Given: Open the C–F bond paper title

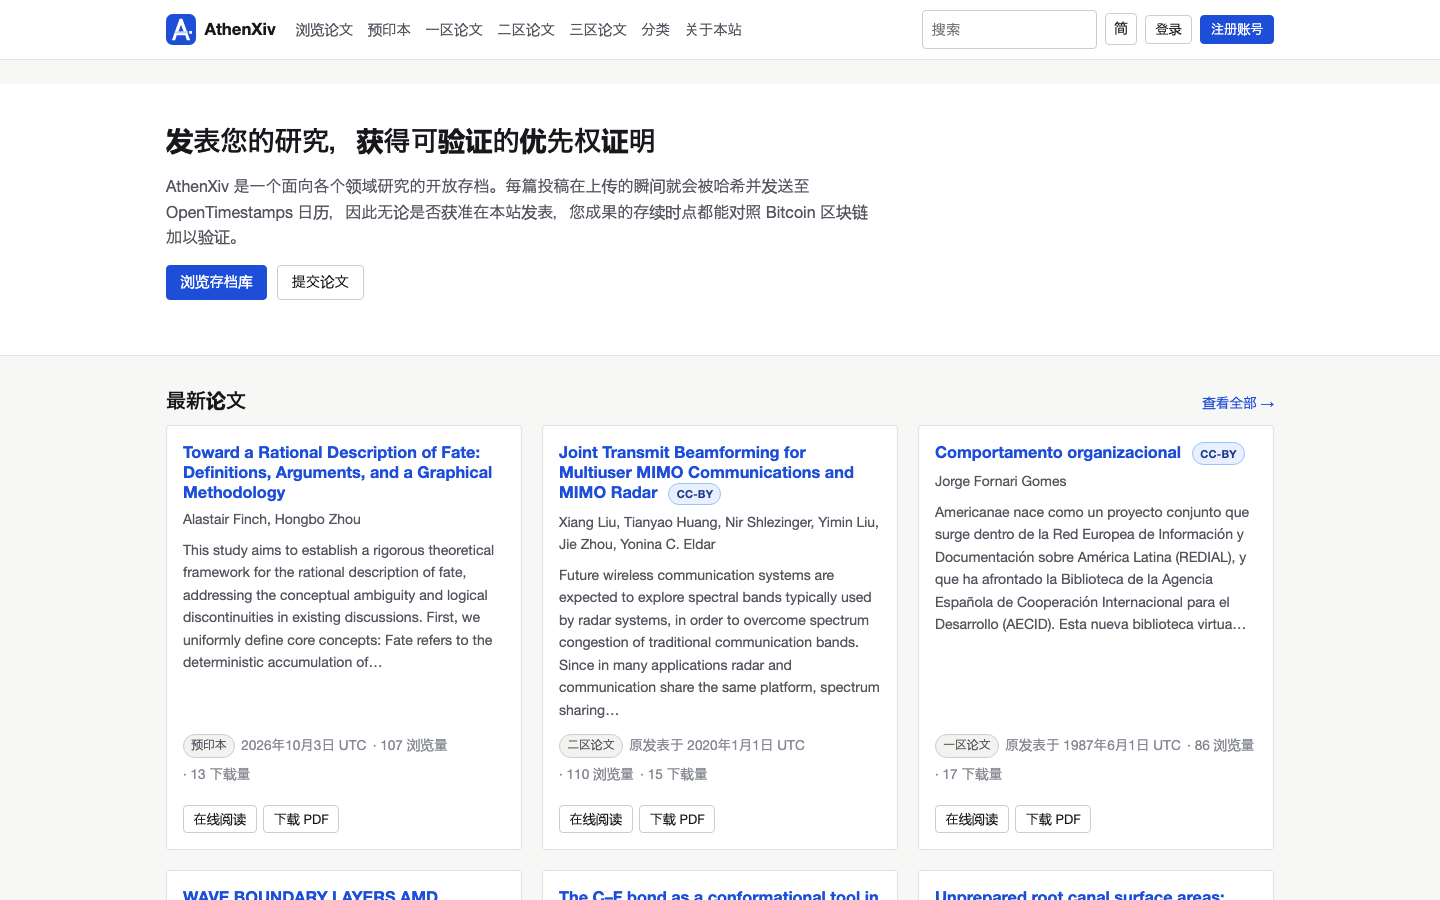Looking at the screenshot, I should click(x=719, y=893).
